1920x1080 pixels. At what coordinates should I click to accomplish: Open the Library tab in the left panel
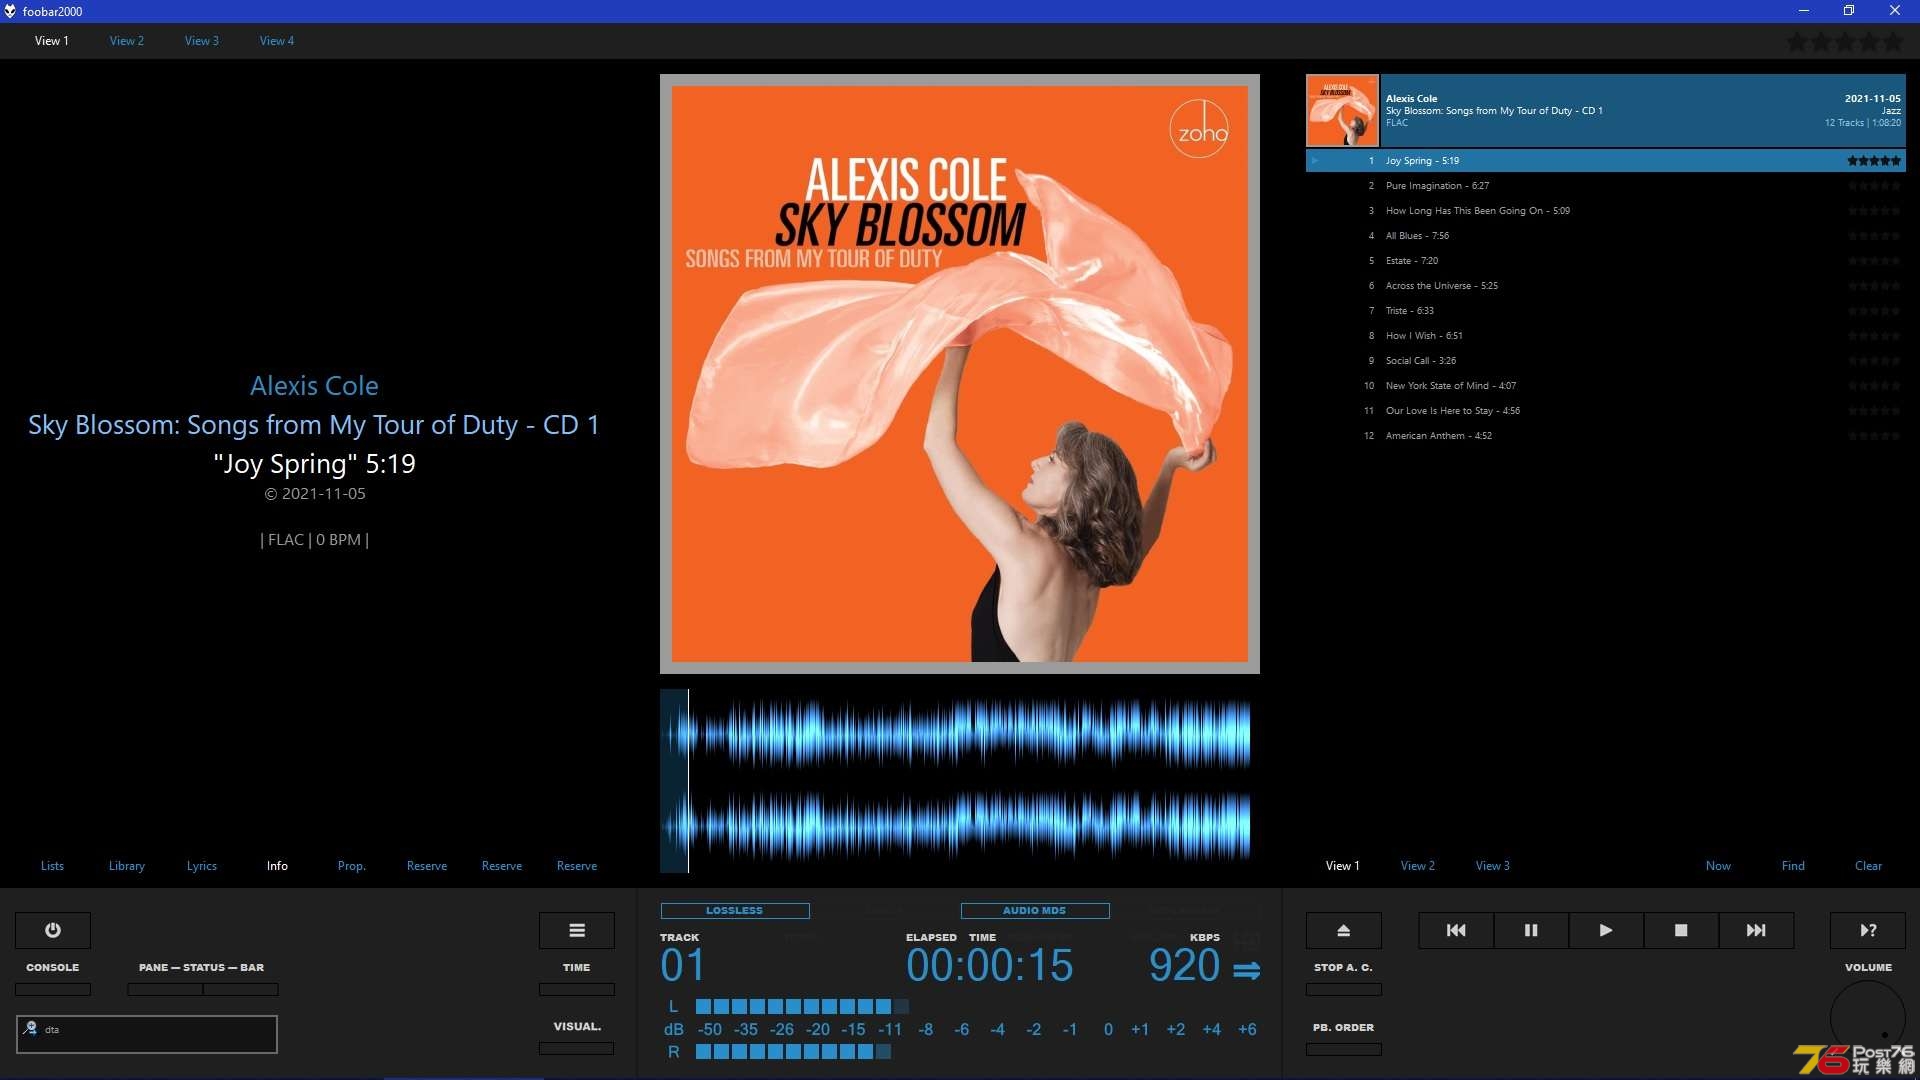coord(127,866)
